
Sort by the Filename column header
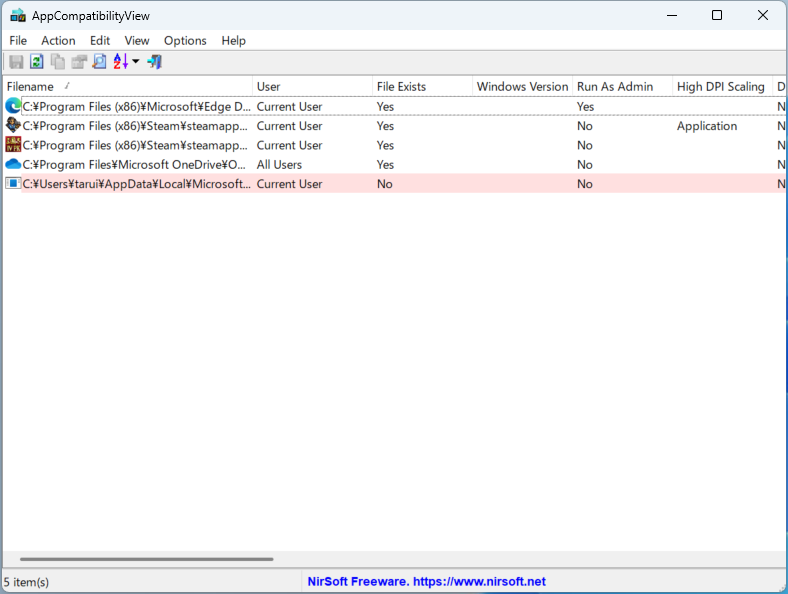tap(128, 86)
